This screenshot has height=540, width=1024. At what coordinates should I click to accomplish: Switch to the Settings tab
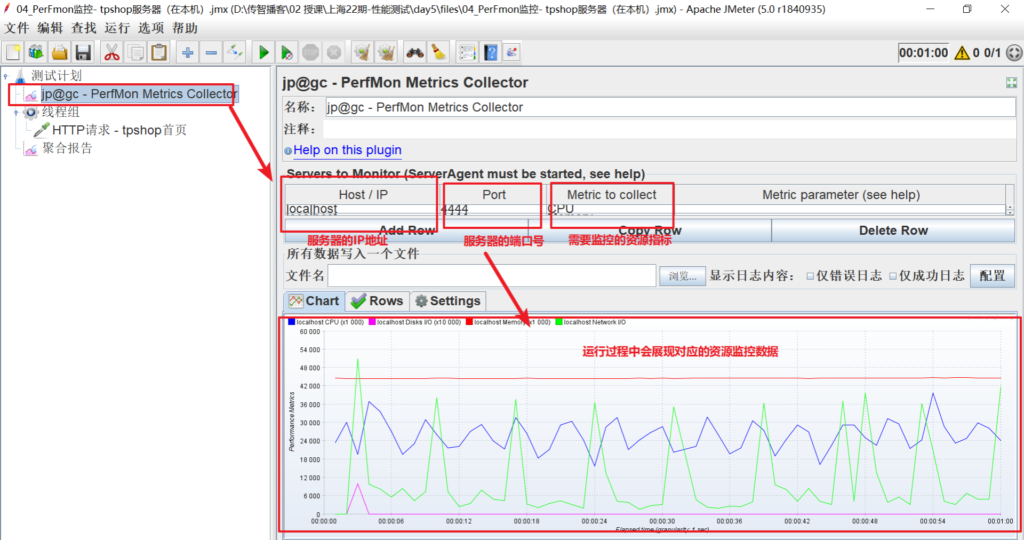(x=447, y=301)
